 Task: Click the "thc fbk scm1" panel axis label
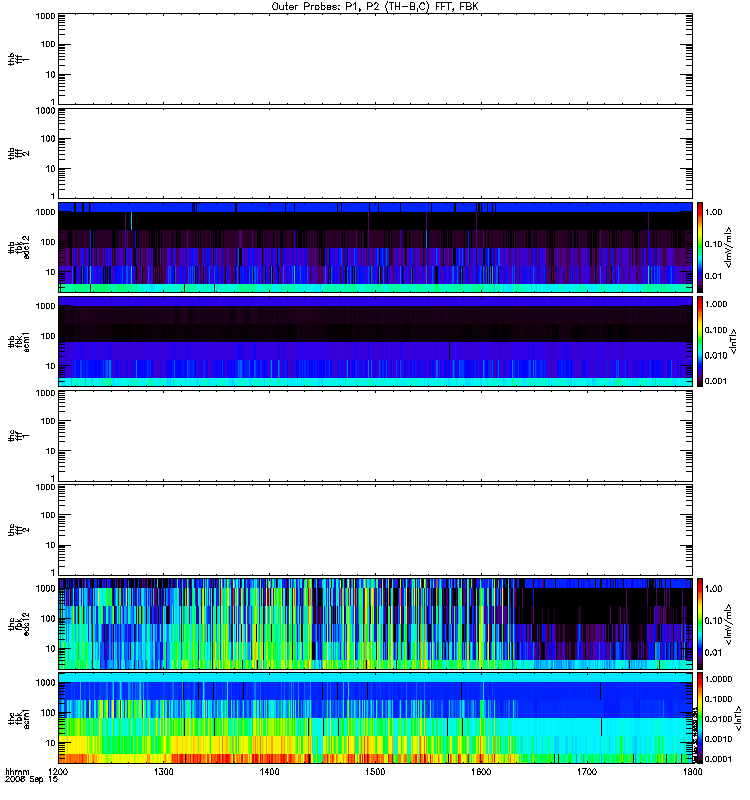(x=18, y=718)
